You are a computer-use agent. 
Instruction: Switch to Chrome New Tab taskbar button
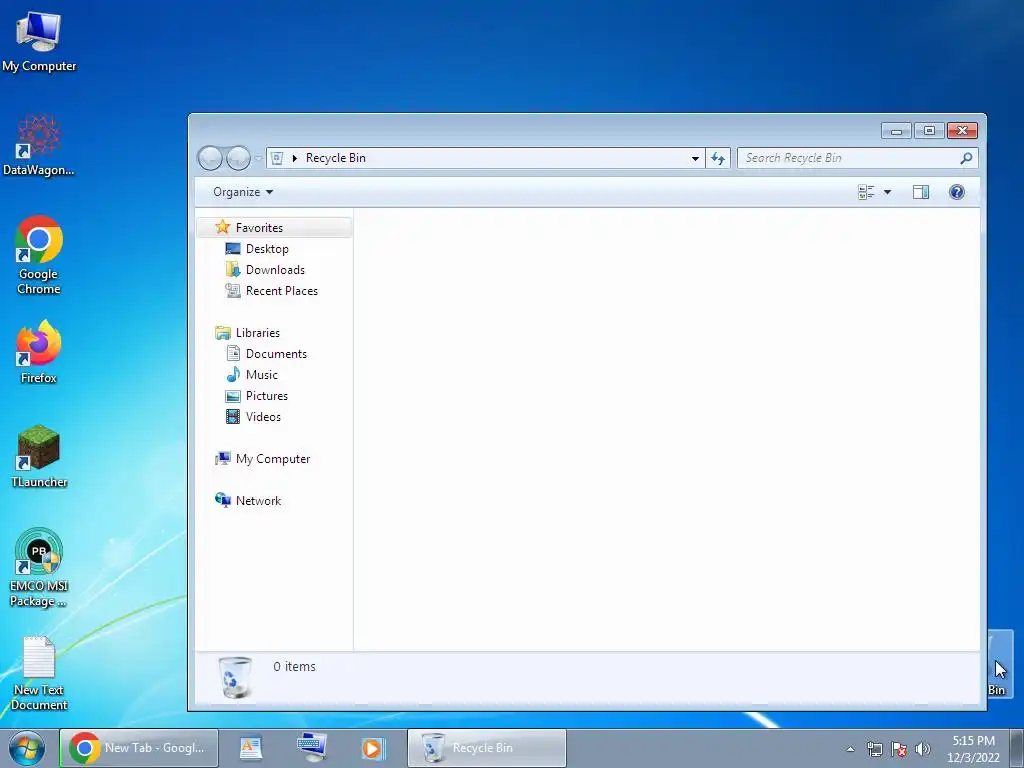coord(139,748)
